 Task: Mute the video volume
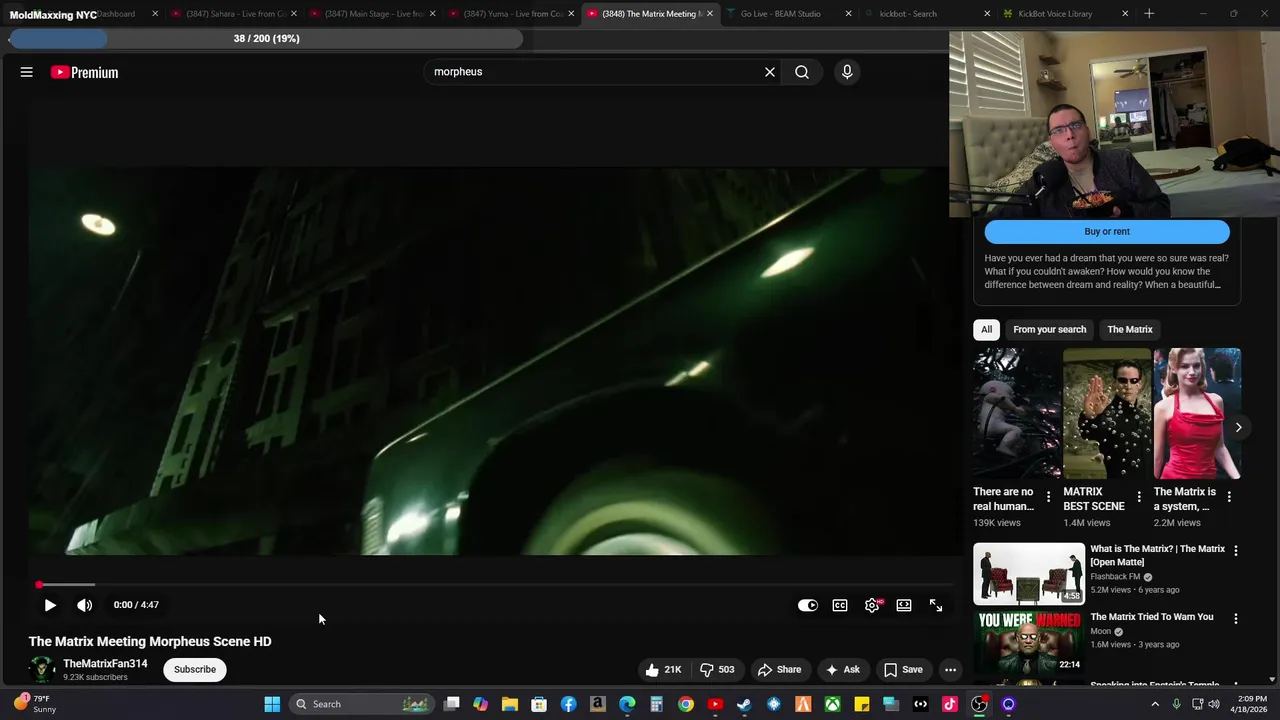(x=85, y=605)
